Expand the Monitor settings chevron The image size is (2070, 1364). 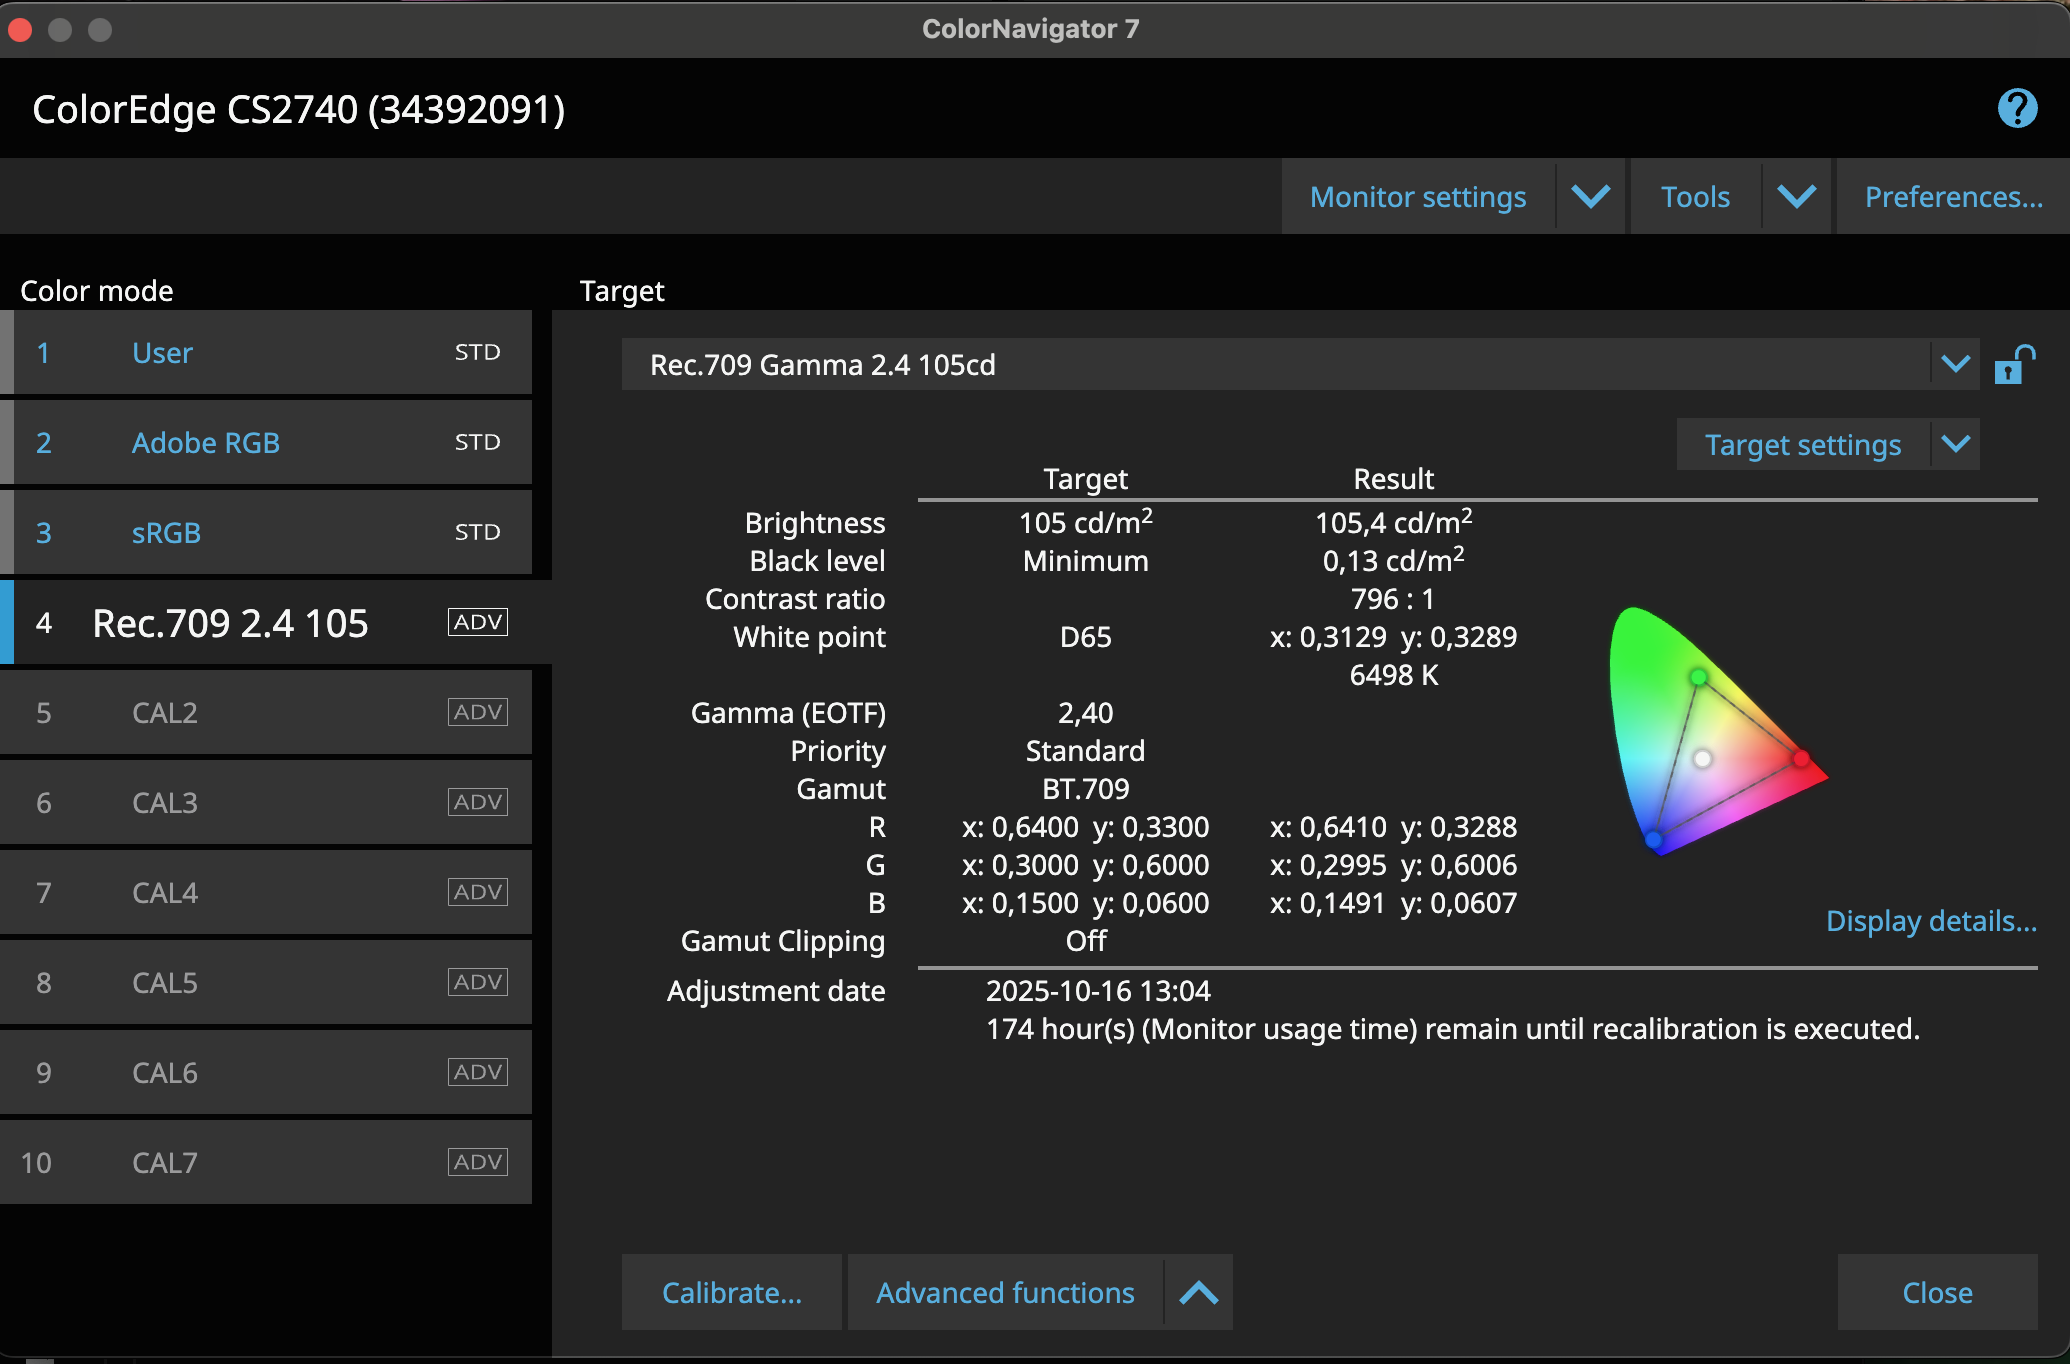(1590, 196)
